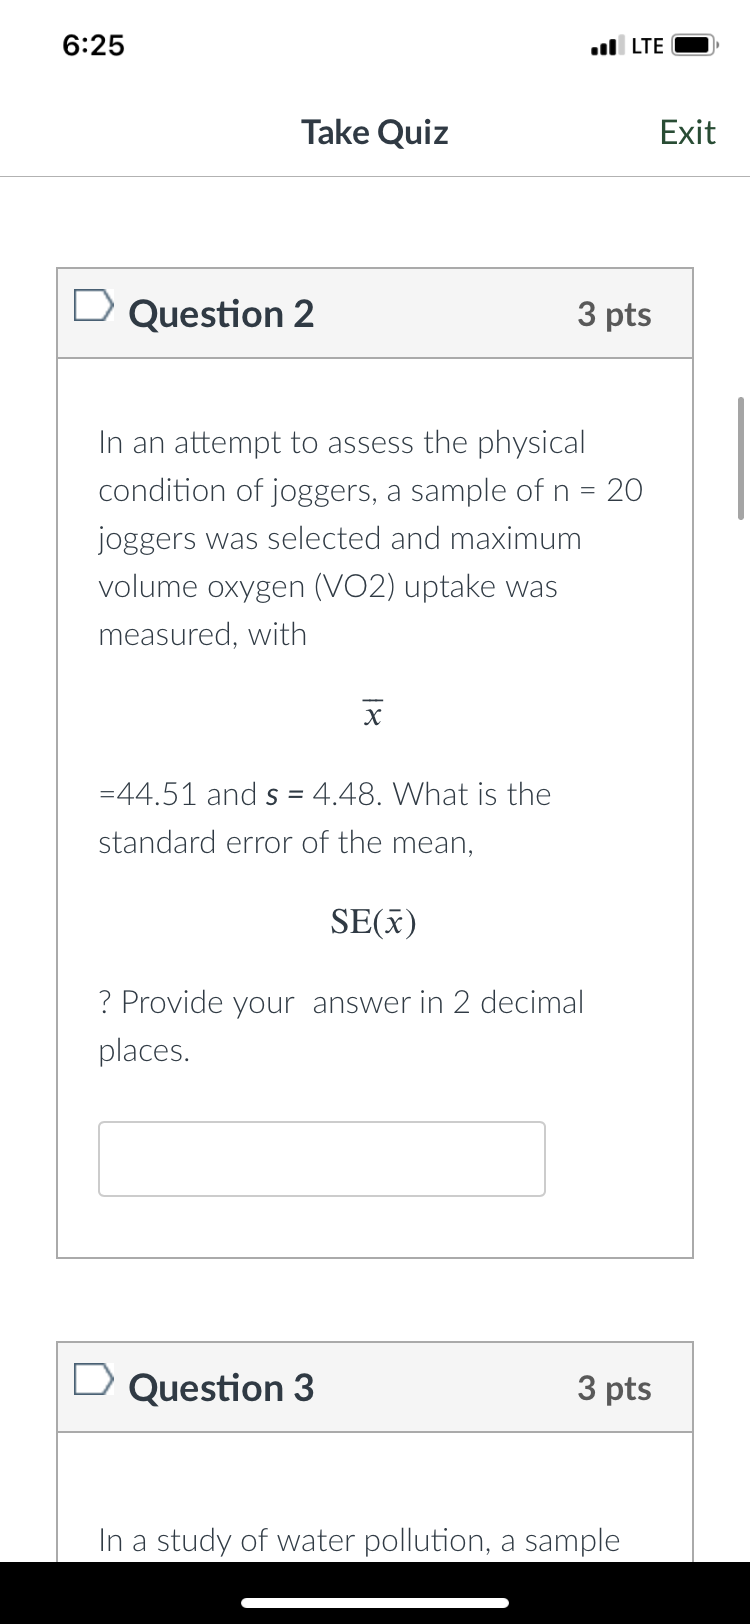This screenshot has width=750, height=1624.
Task: Tap the answer input box for Question 2
Action: coord(321,1158)
